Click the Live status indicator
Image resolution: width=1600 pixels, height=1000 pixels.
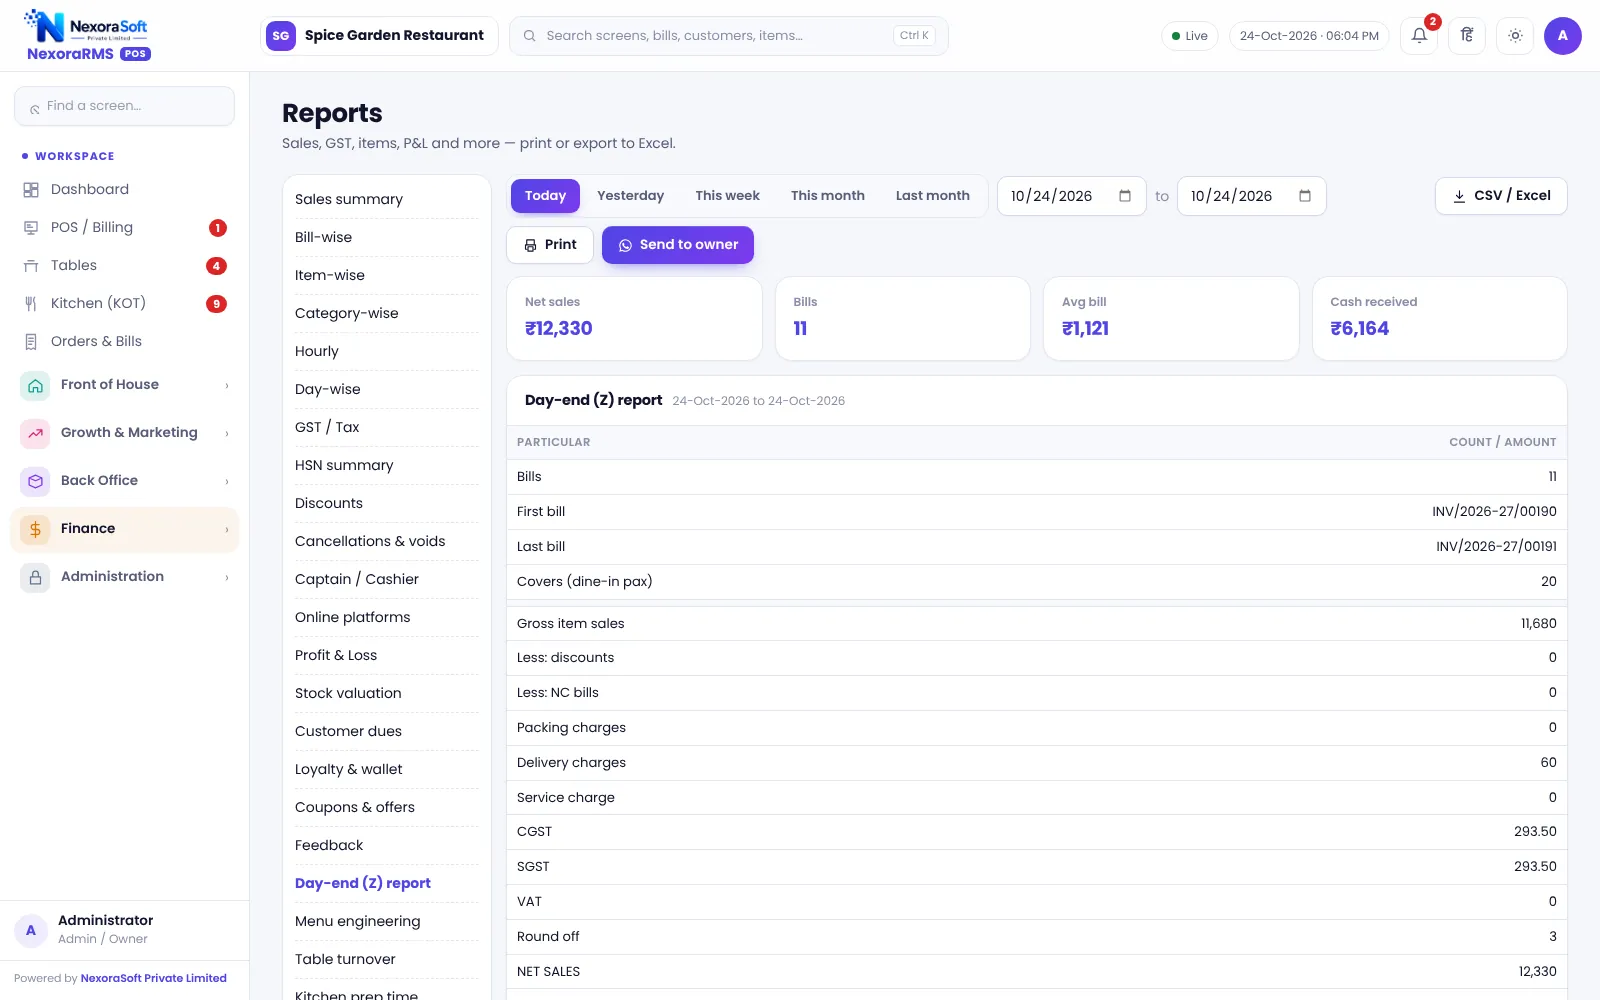pyautogui.click(x=1190, y=36)
